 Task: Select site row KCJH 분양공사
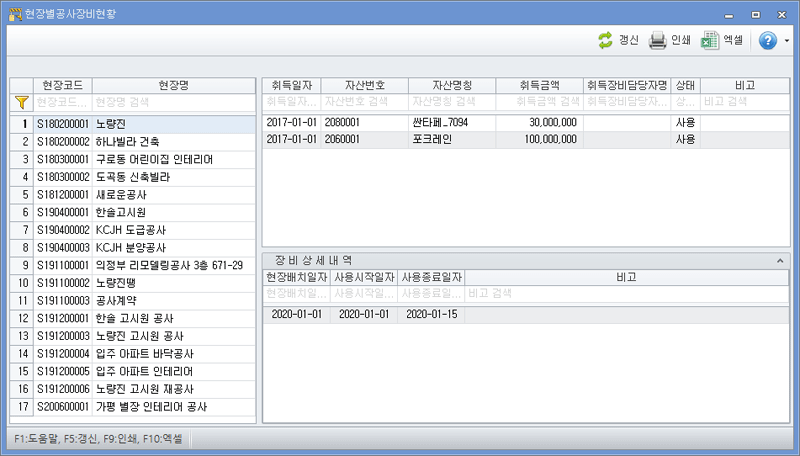tap(133, 248)
